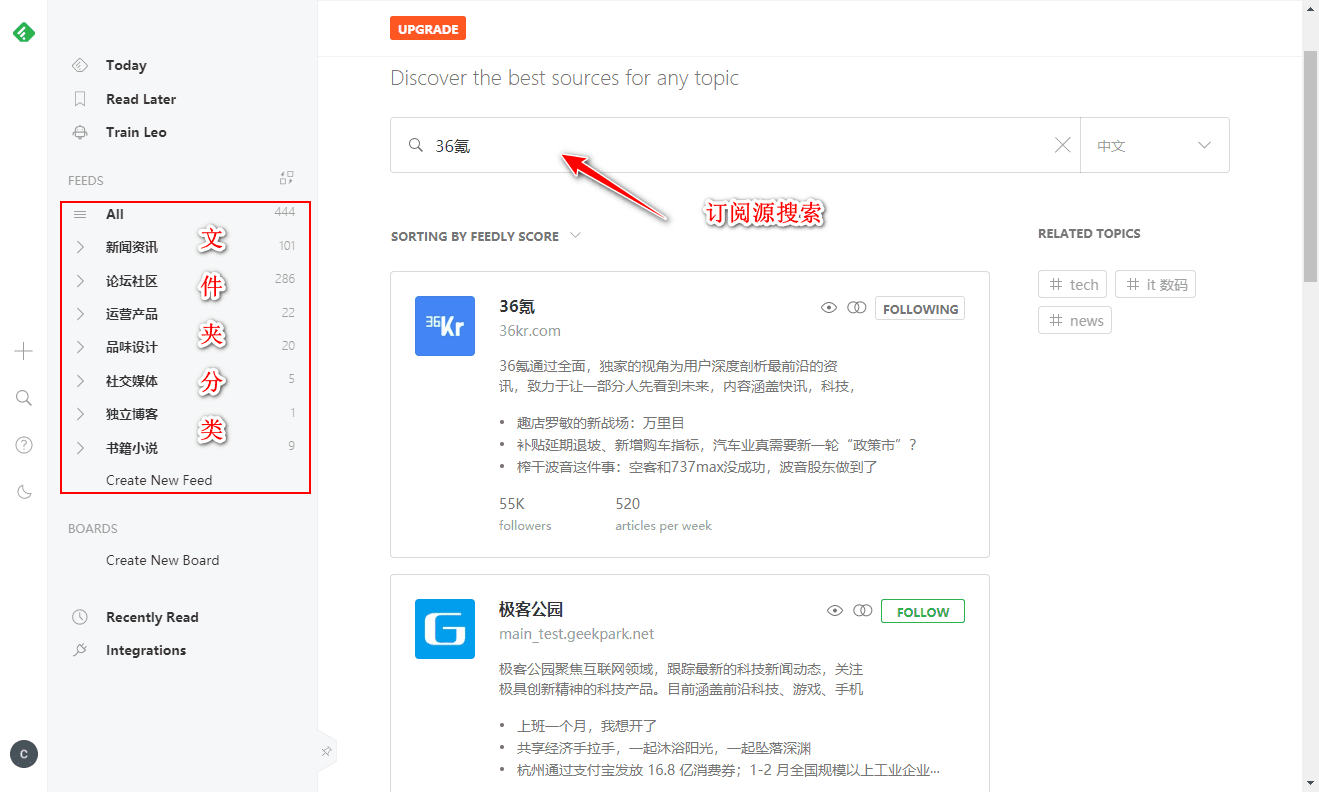Screen dimensions: 1319x792
Task: Expand the 运营产品 folder chevron
Action: pos(80,314)
